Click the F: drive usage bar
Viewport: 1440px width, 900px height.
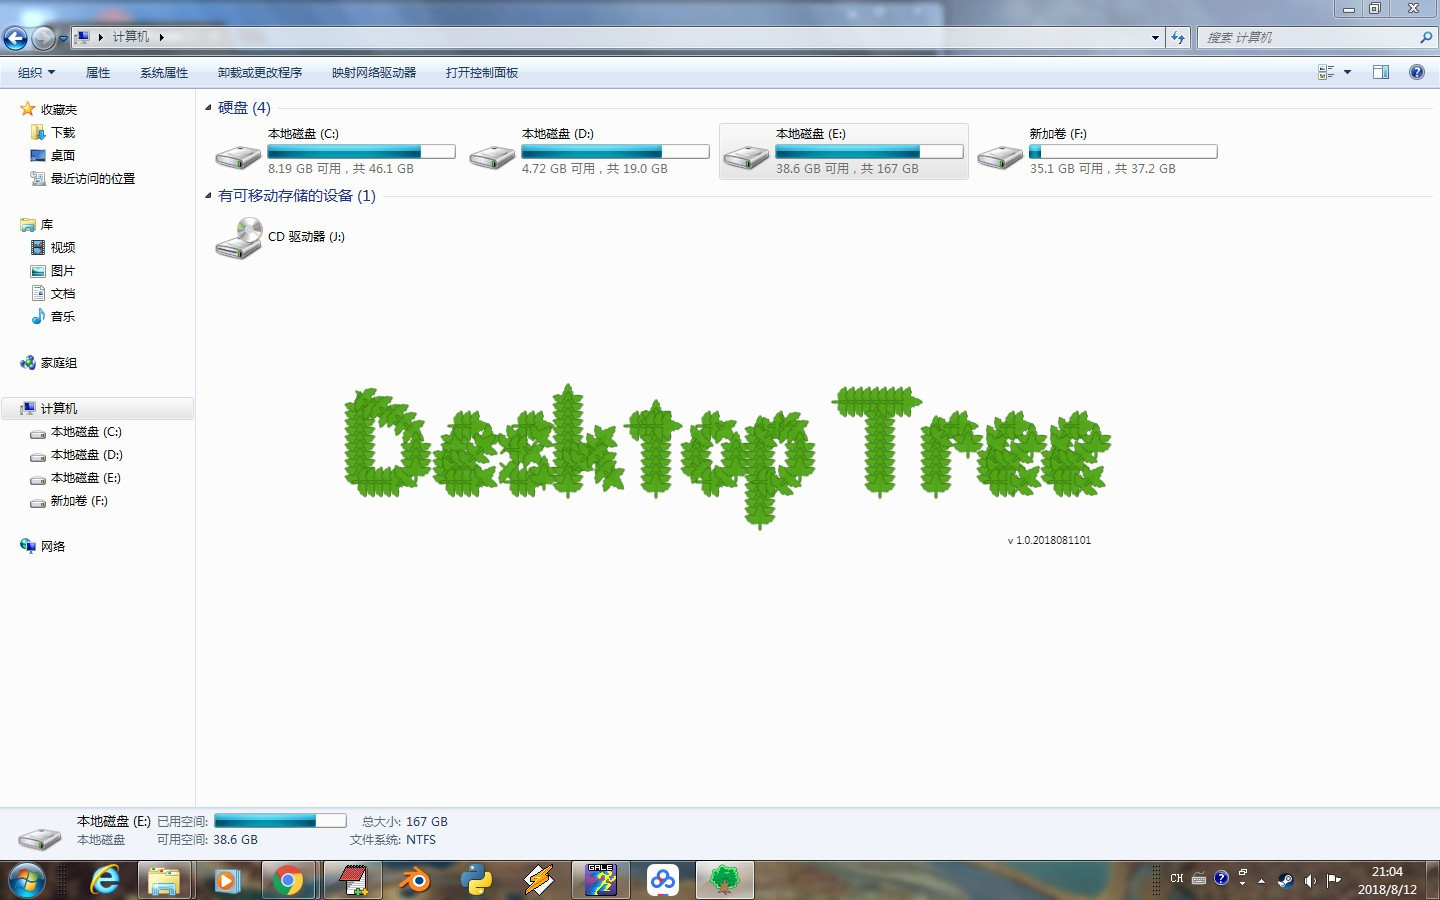1123,152
